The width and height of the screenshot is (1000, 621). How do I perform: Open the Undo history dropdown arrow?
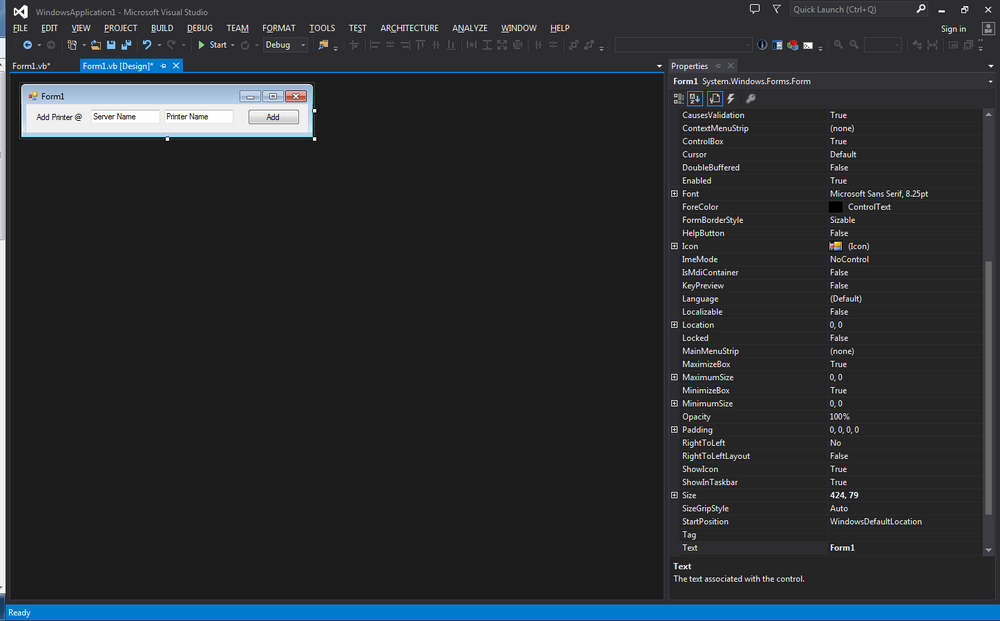click(x=159, y=45)
